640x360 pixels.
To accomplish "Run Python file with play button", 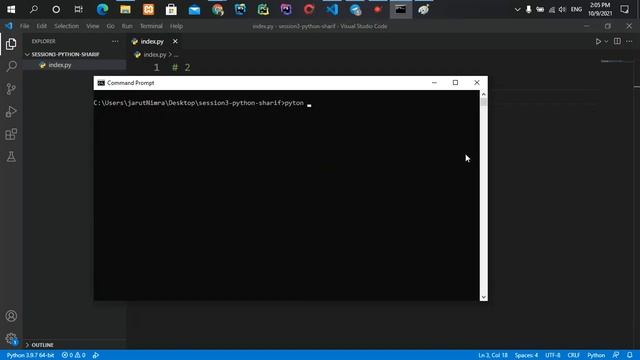I will coord(598,41).
